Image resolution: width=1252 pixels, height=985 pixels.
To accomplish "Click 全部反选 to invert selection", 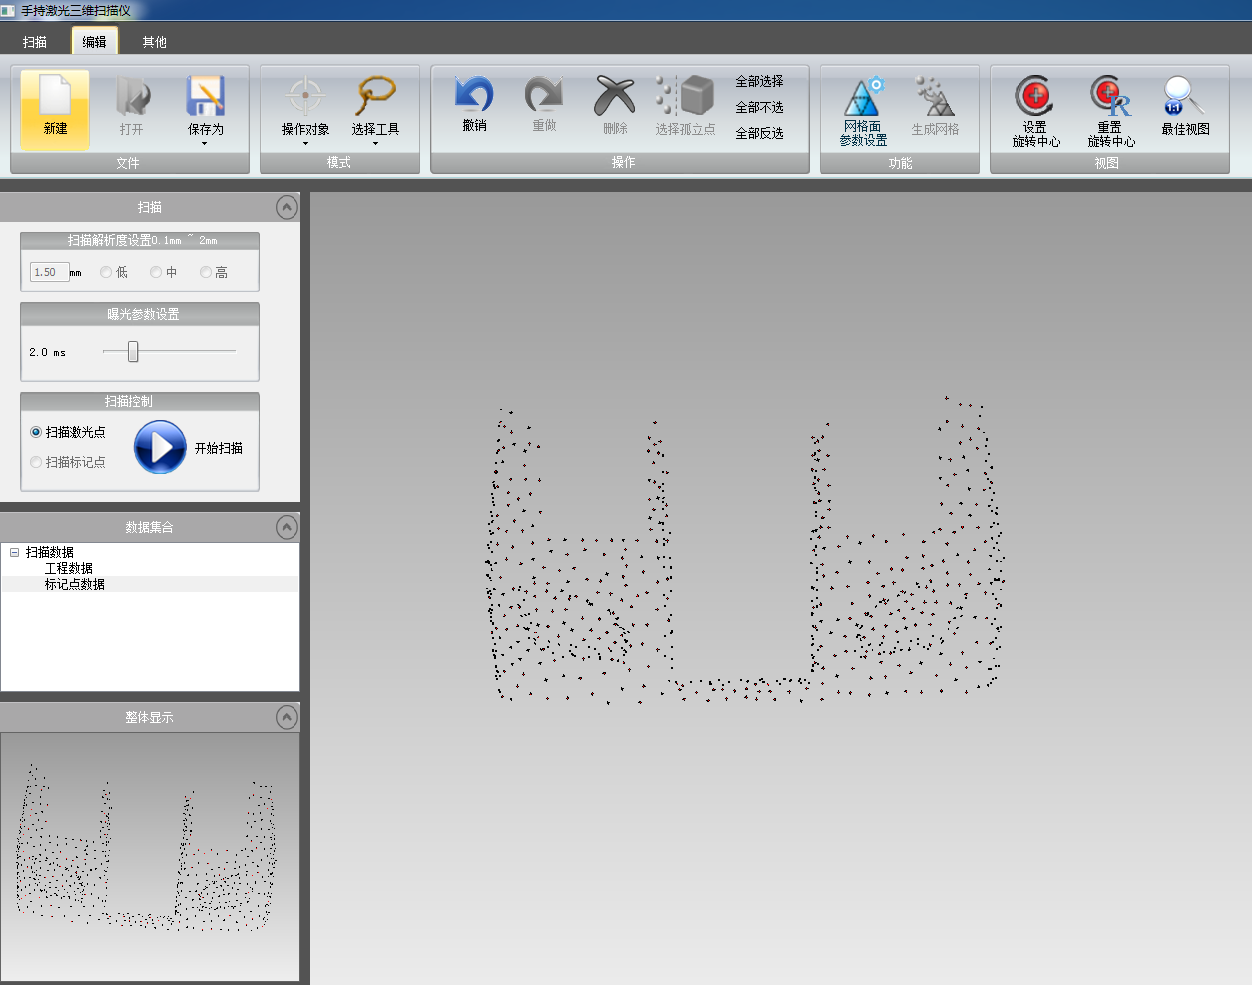I will 759,133.
